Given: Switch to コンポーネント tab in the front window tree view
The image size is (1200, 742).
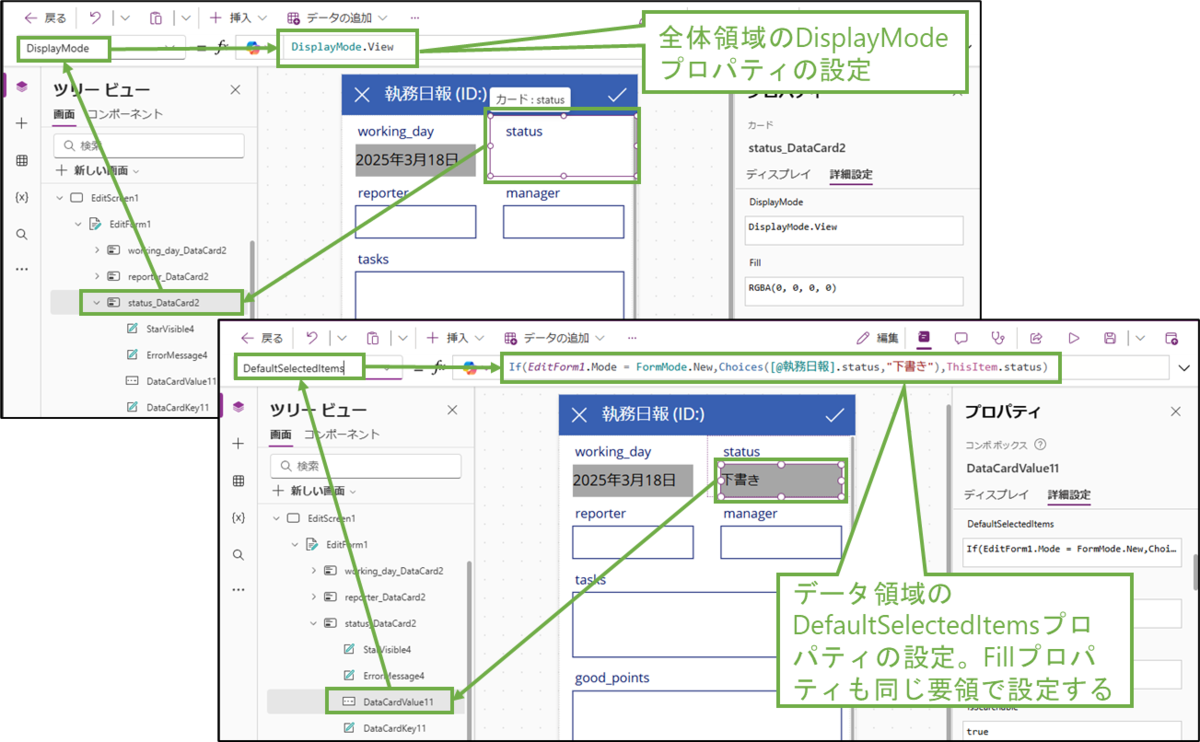Looking at the screenshot, I should [342, 434].
